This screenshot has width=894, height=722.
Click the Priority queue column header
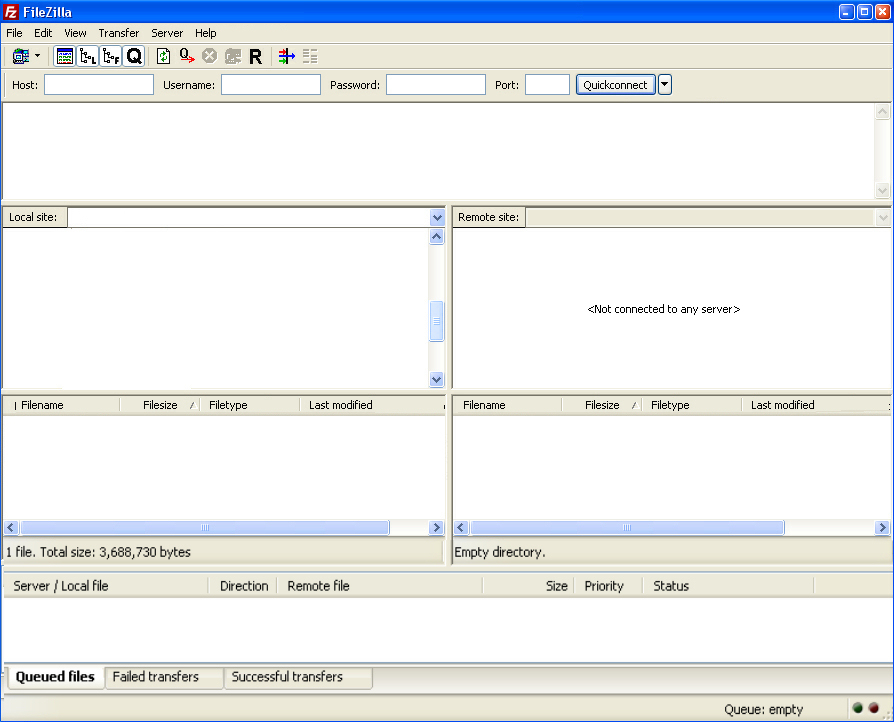608,586
